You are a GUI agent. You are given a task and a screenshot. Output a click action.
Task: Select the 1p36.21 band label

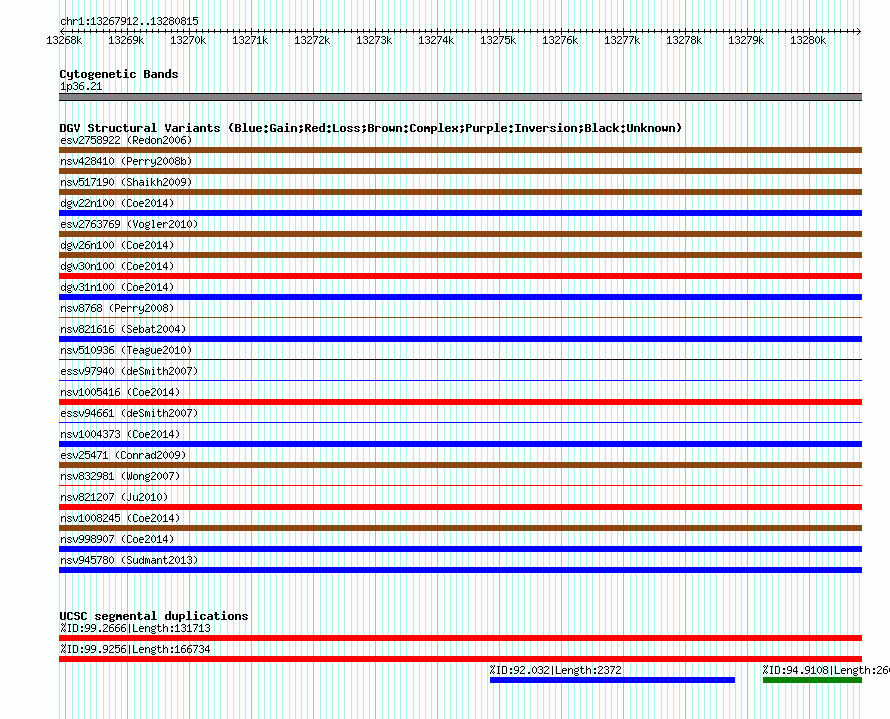click(x=81, y=86)
